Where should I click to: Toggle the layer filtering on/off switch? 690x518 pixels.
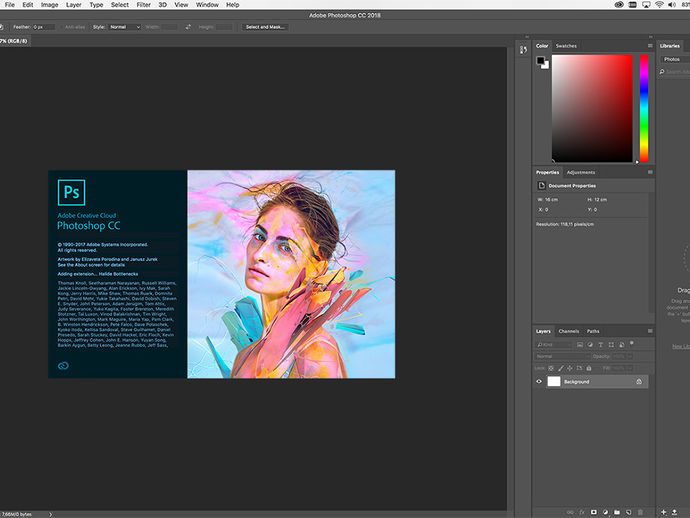(x=632, y=343)
